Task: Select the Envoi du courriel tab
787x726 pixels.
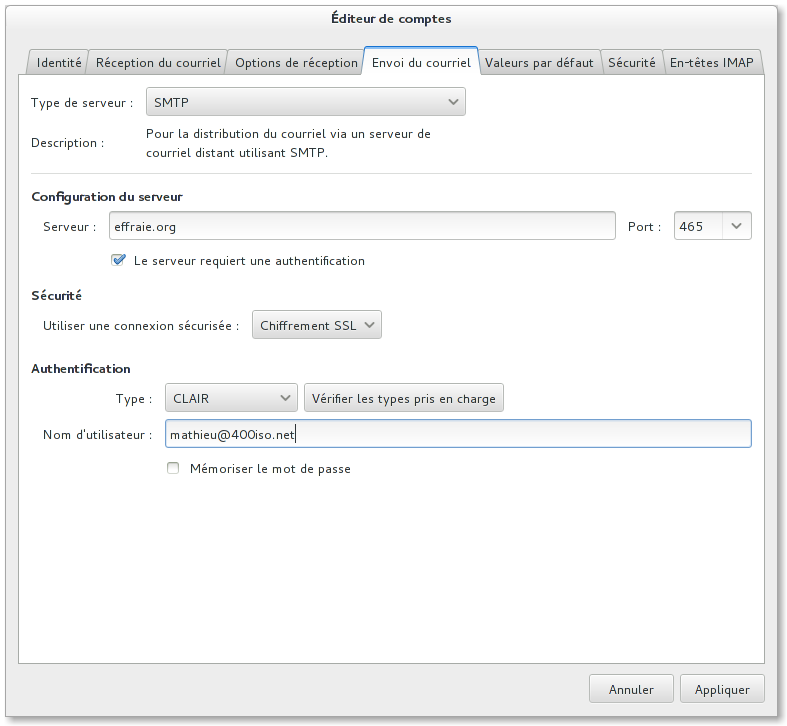Action: (x=421, y=62)
